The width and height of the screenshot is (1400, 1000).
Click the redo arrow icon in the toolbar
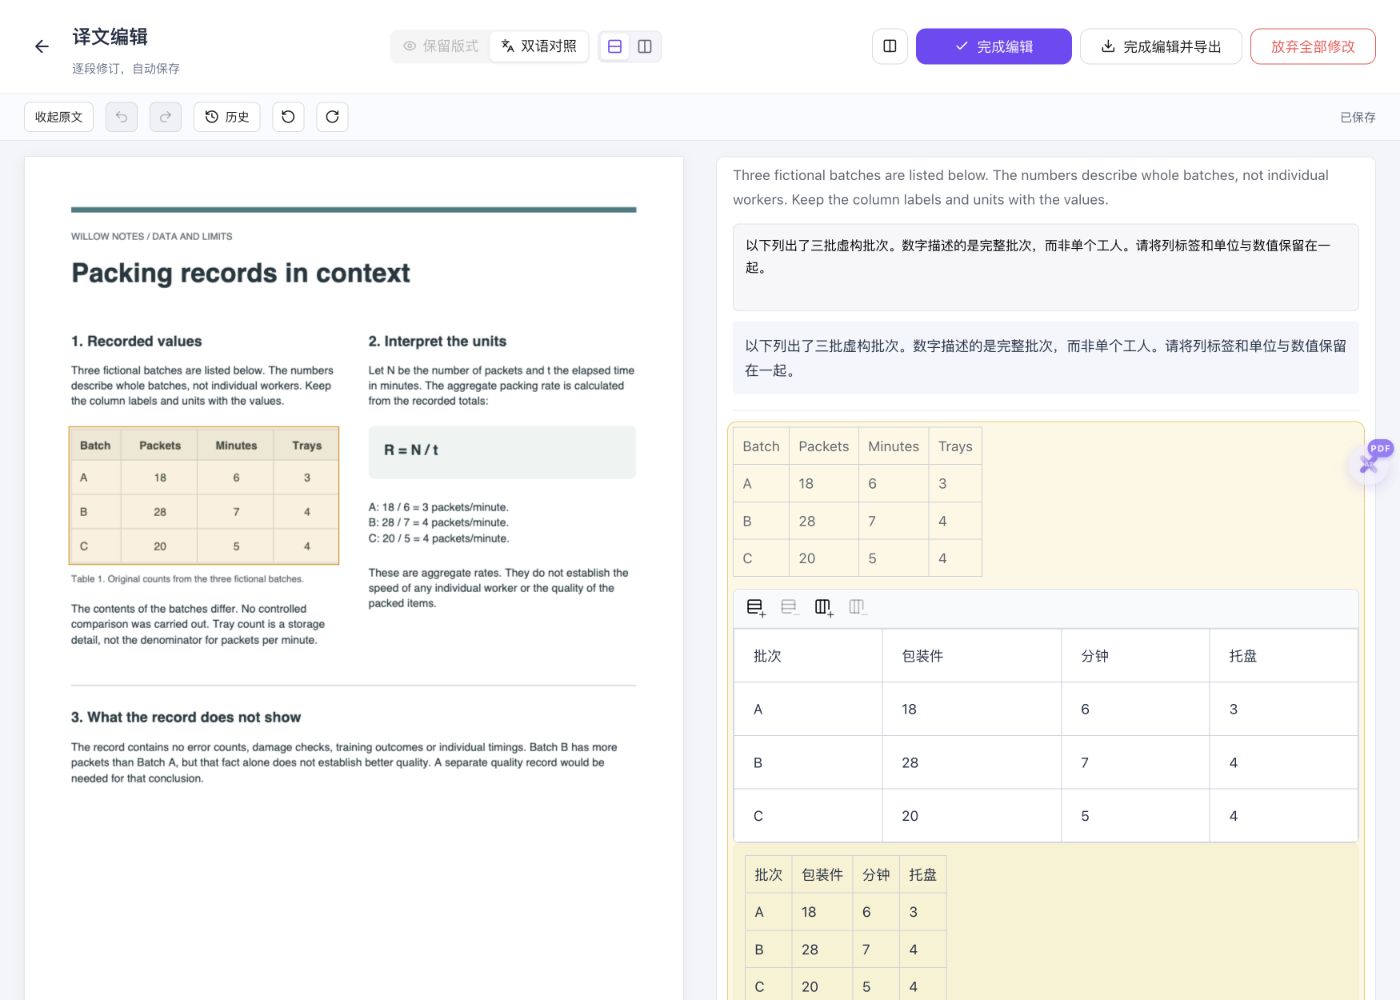[x=166, y=117]
